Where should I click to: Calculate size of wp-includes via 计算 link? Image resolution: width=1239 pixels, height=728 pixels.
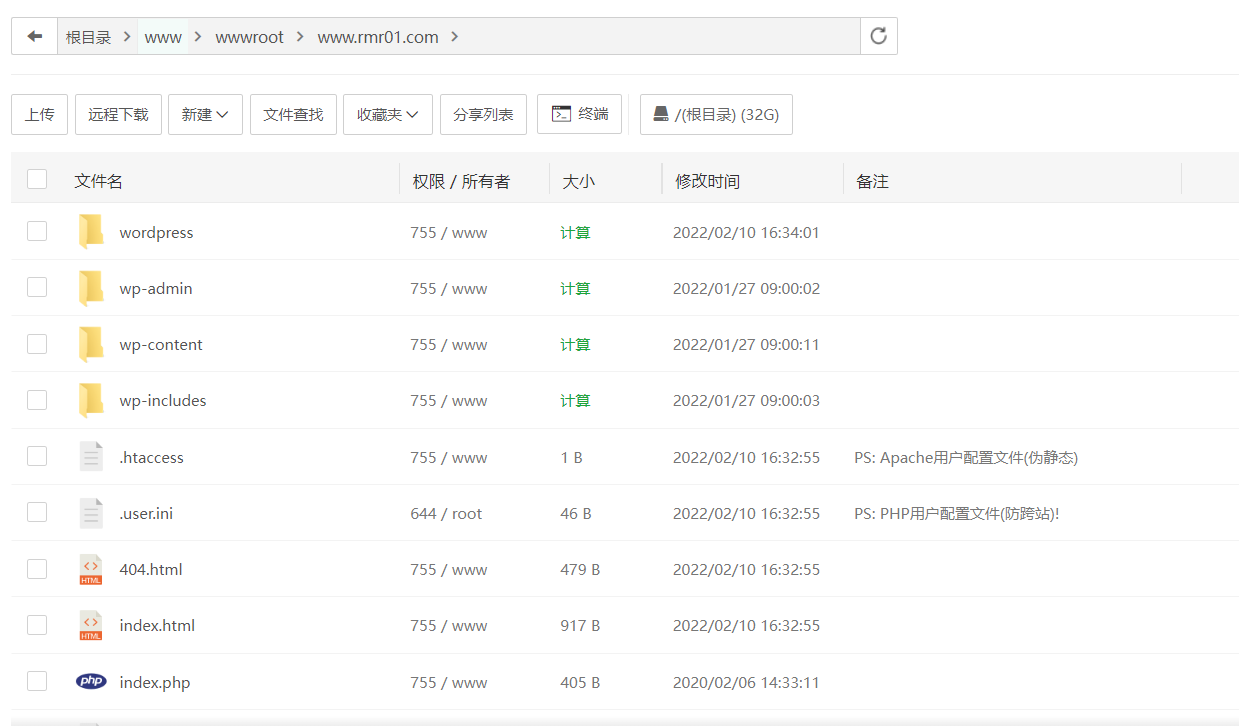point(575,401)
